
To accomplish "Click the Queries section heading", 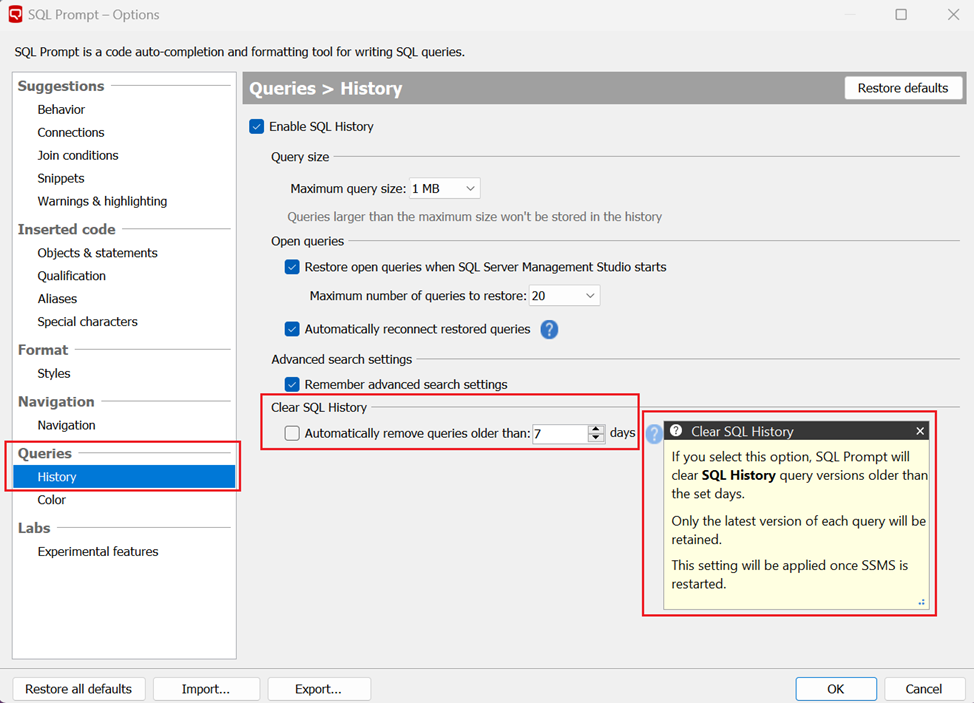I will point(45,453).
